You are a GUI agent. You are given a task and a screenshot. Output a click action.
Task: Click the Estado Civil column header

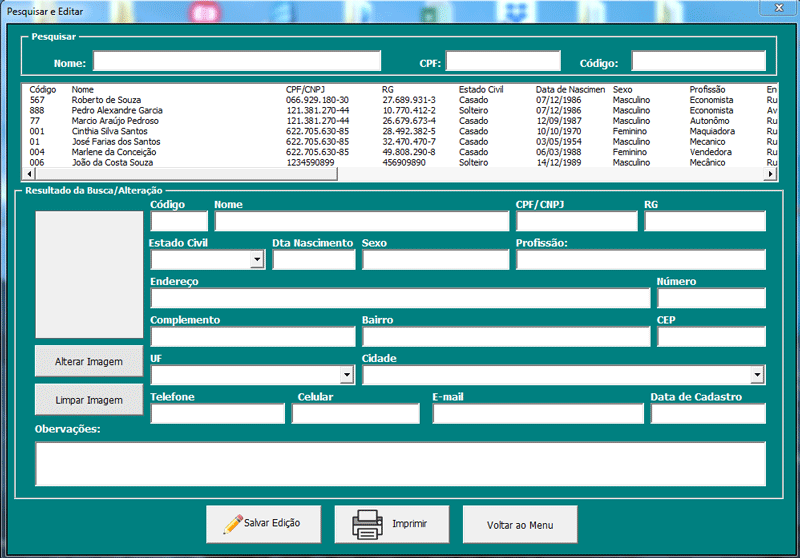pyautogui.click(x=481, y=89)
